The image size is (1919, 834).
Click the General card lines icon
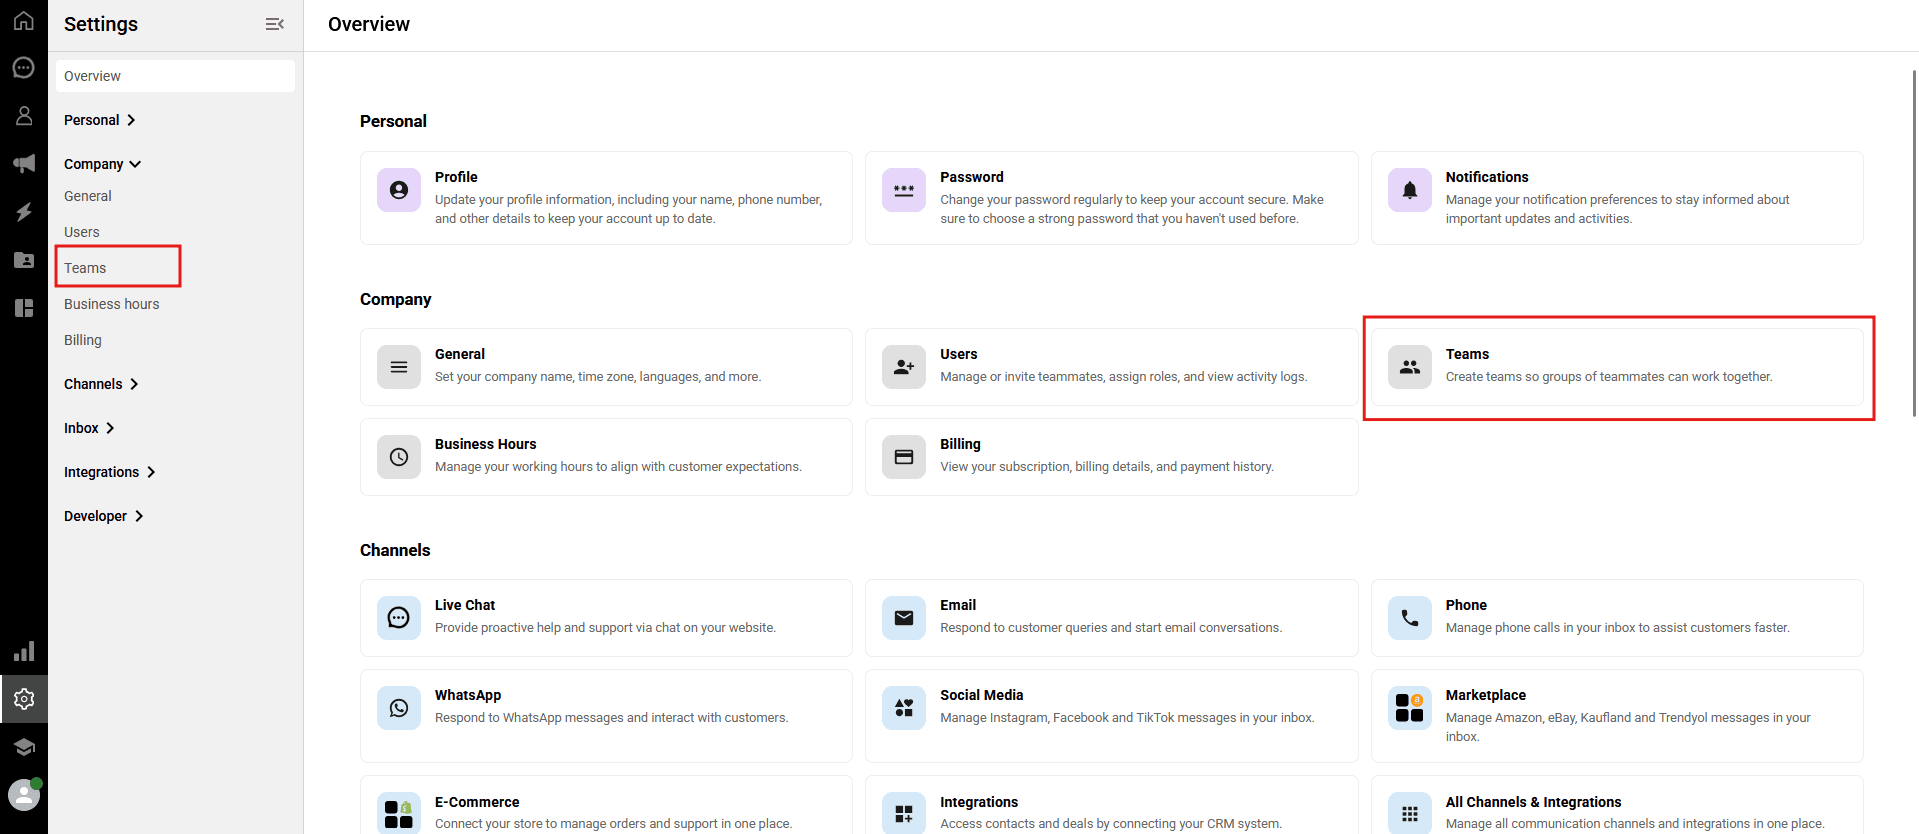[x=399, y=367]
